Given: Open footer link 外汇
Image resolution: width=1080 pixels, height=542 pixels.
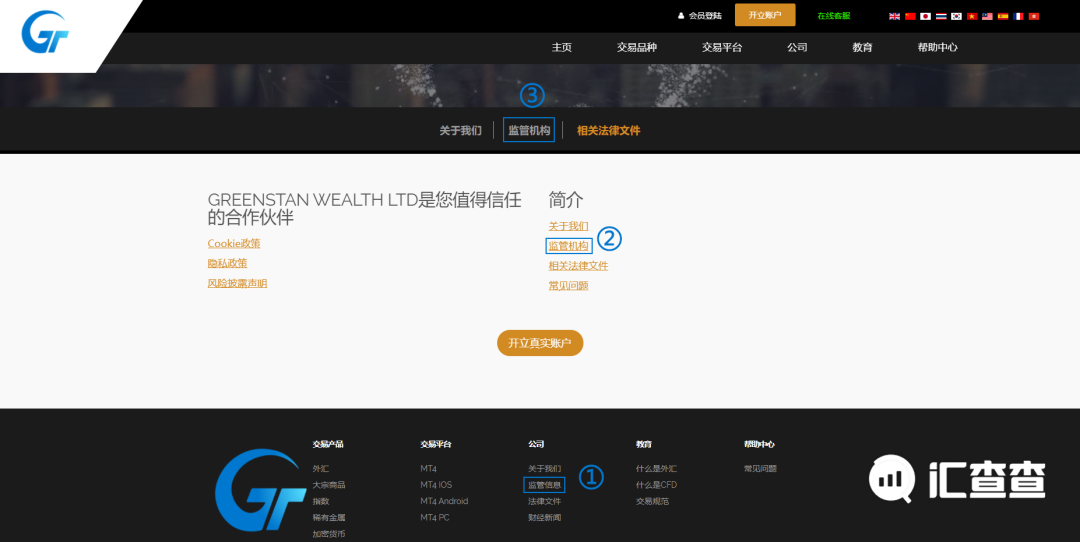Looking at the screenshot, I should click(320, 468).
